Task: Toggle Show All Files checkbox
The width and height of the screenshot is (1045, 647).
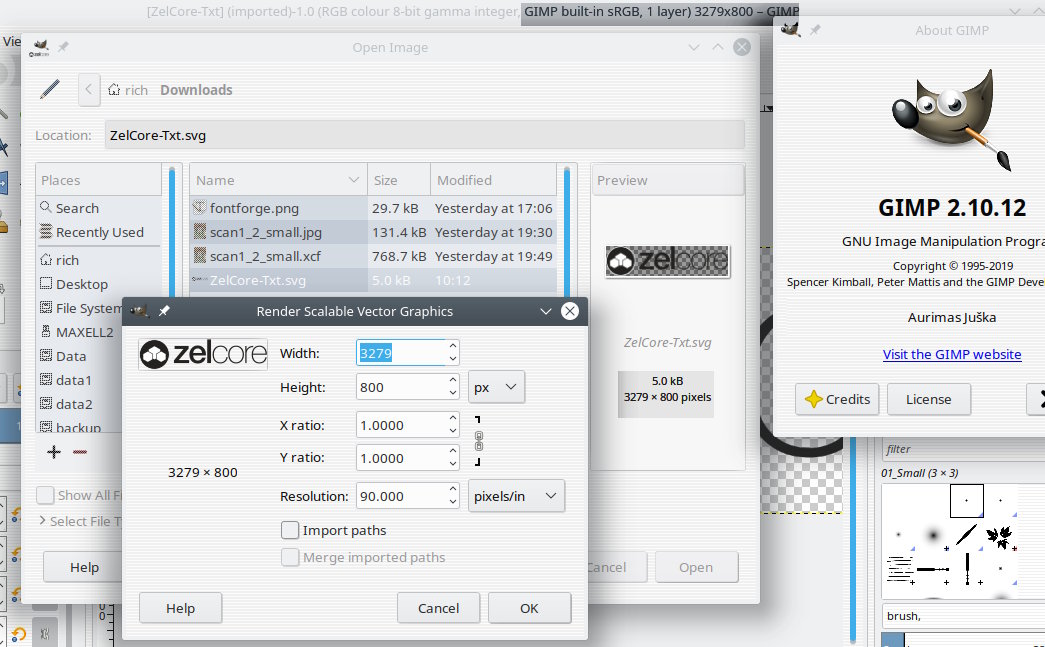Action: click(45, 495)
